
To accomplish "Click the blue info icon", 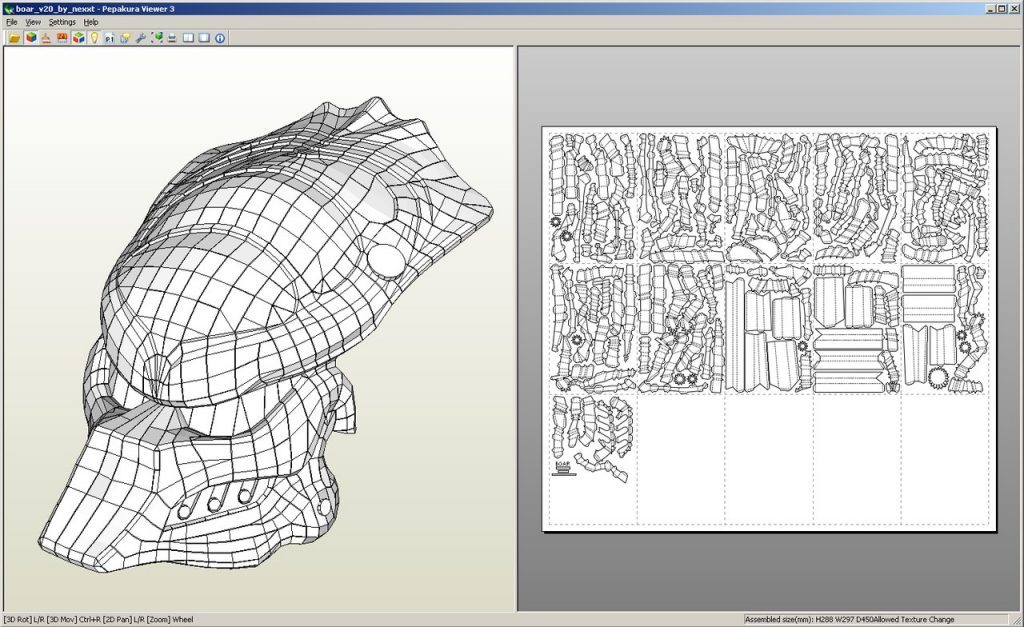I will click(219, 38).
